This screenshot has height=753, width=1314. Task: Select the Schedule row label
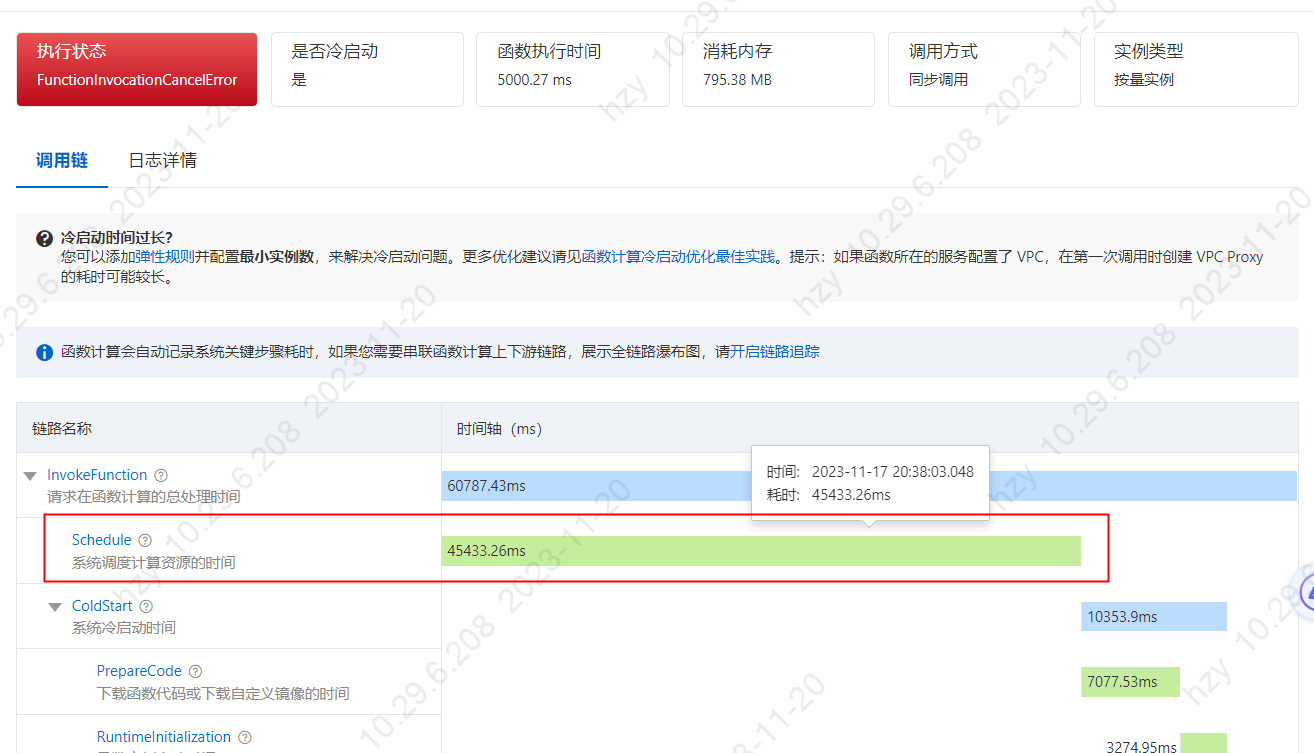pyautogui.click(x=102, y=540)
